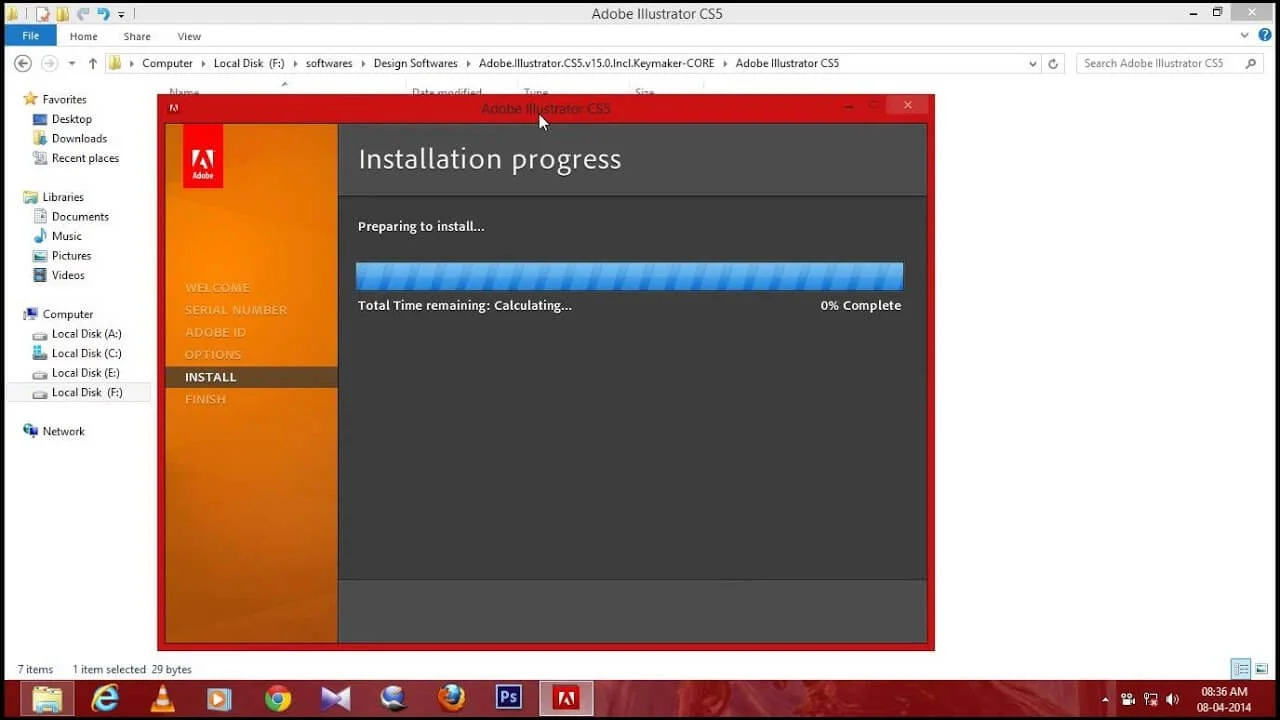Click the '0% Complete' text in installer

860,305
